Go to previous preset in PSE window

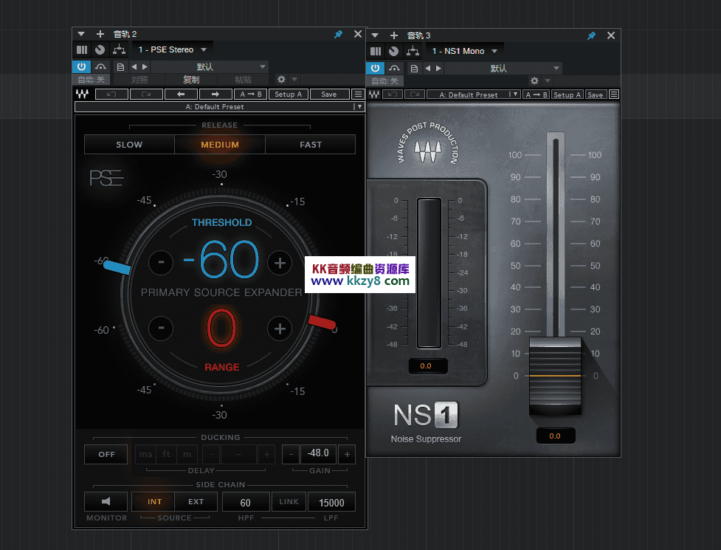click(134, 67)
